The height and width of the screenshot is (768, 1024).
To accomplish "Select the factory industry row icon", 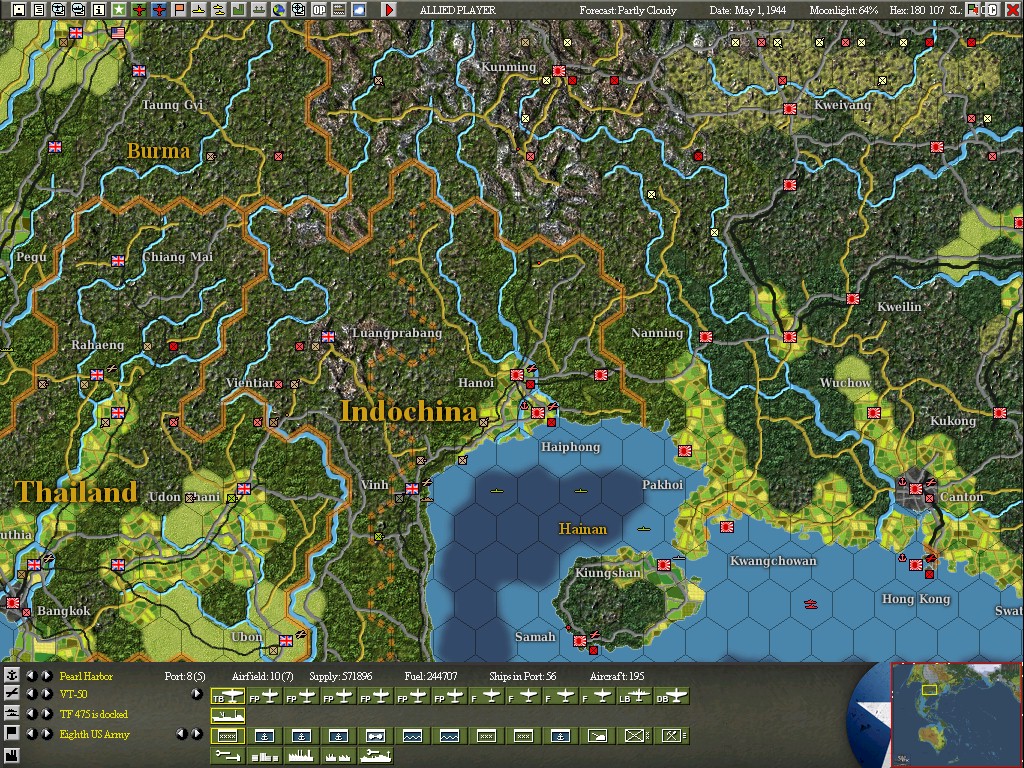I will tap(11, 756).
